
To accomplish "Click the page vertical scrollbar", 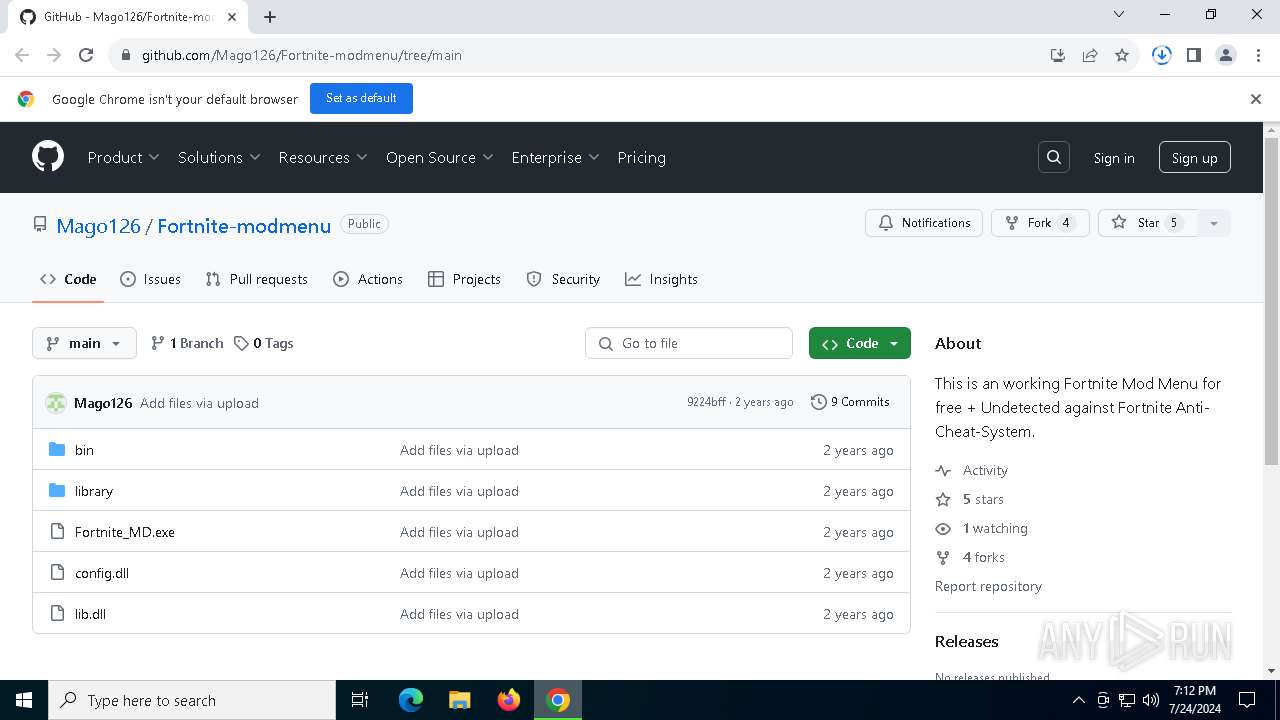I will (1272, 300).
